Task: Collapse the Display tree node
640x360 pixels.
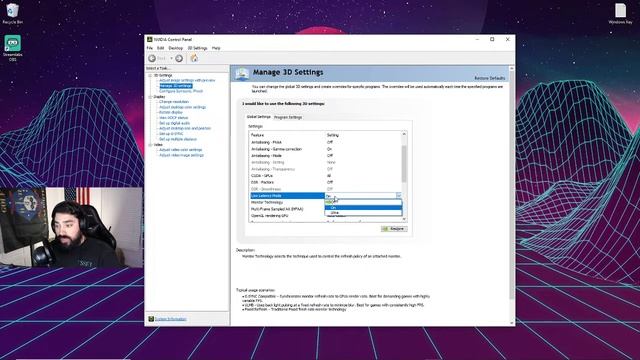Action: coord(150,97)
